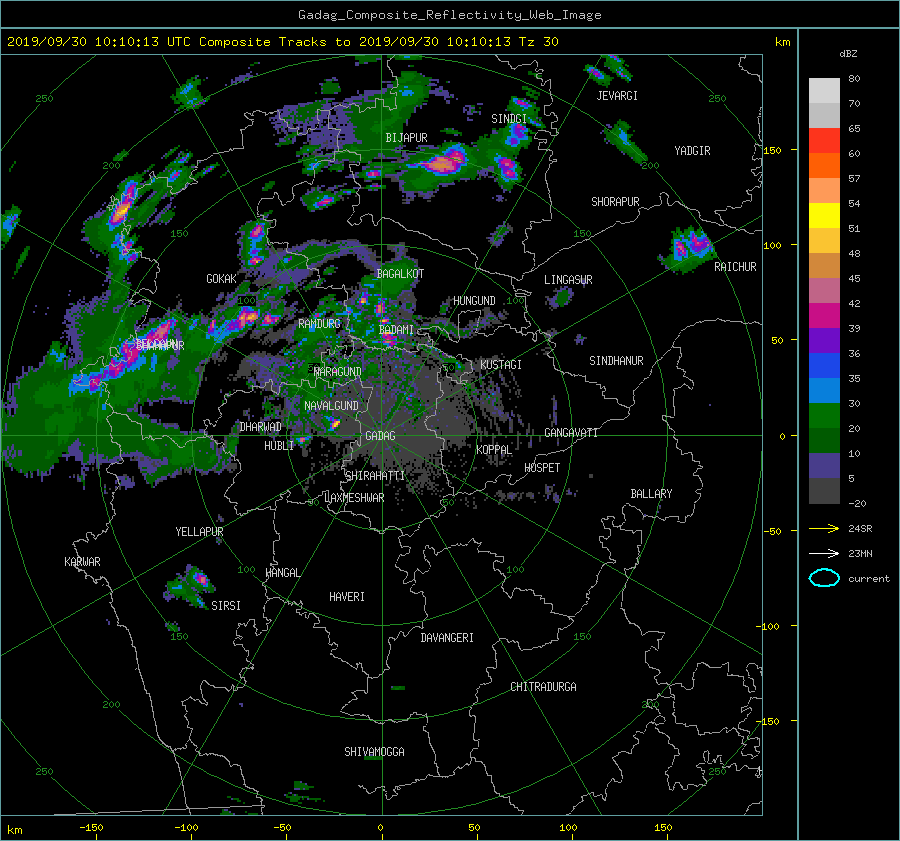Click the KARWAR city label

tap(82, 562)
